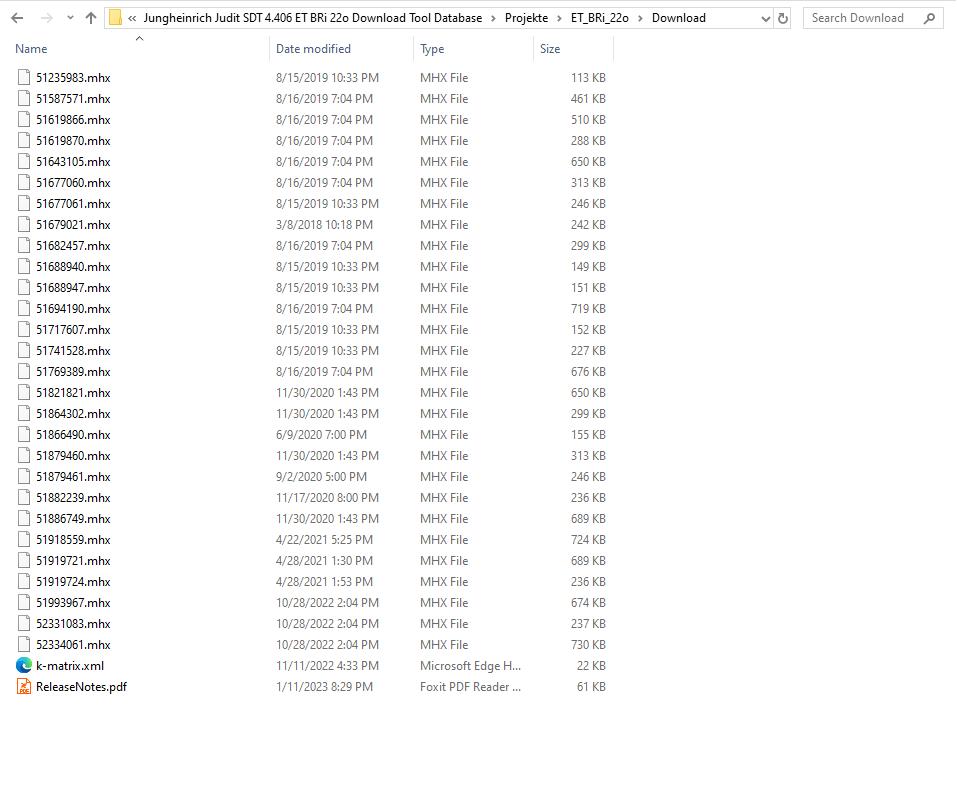Click date 3/8/2018 10:18 PM

point(324,225)
